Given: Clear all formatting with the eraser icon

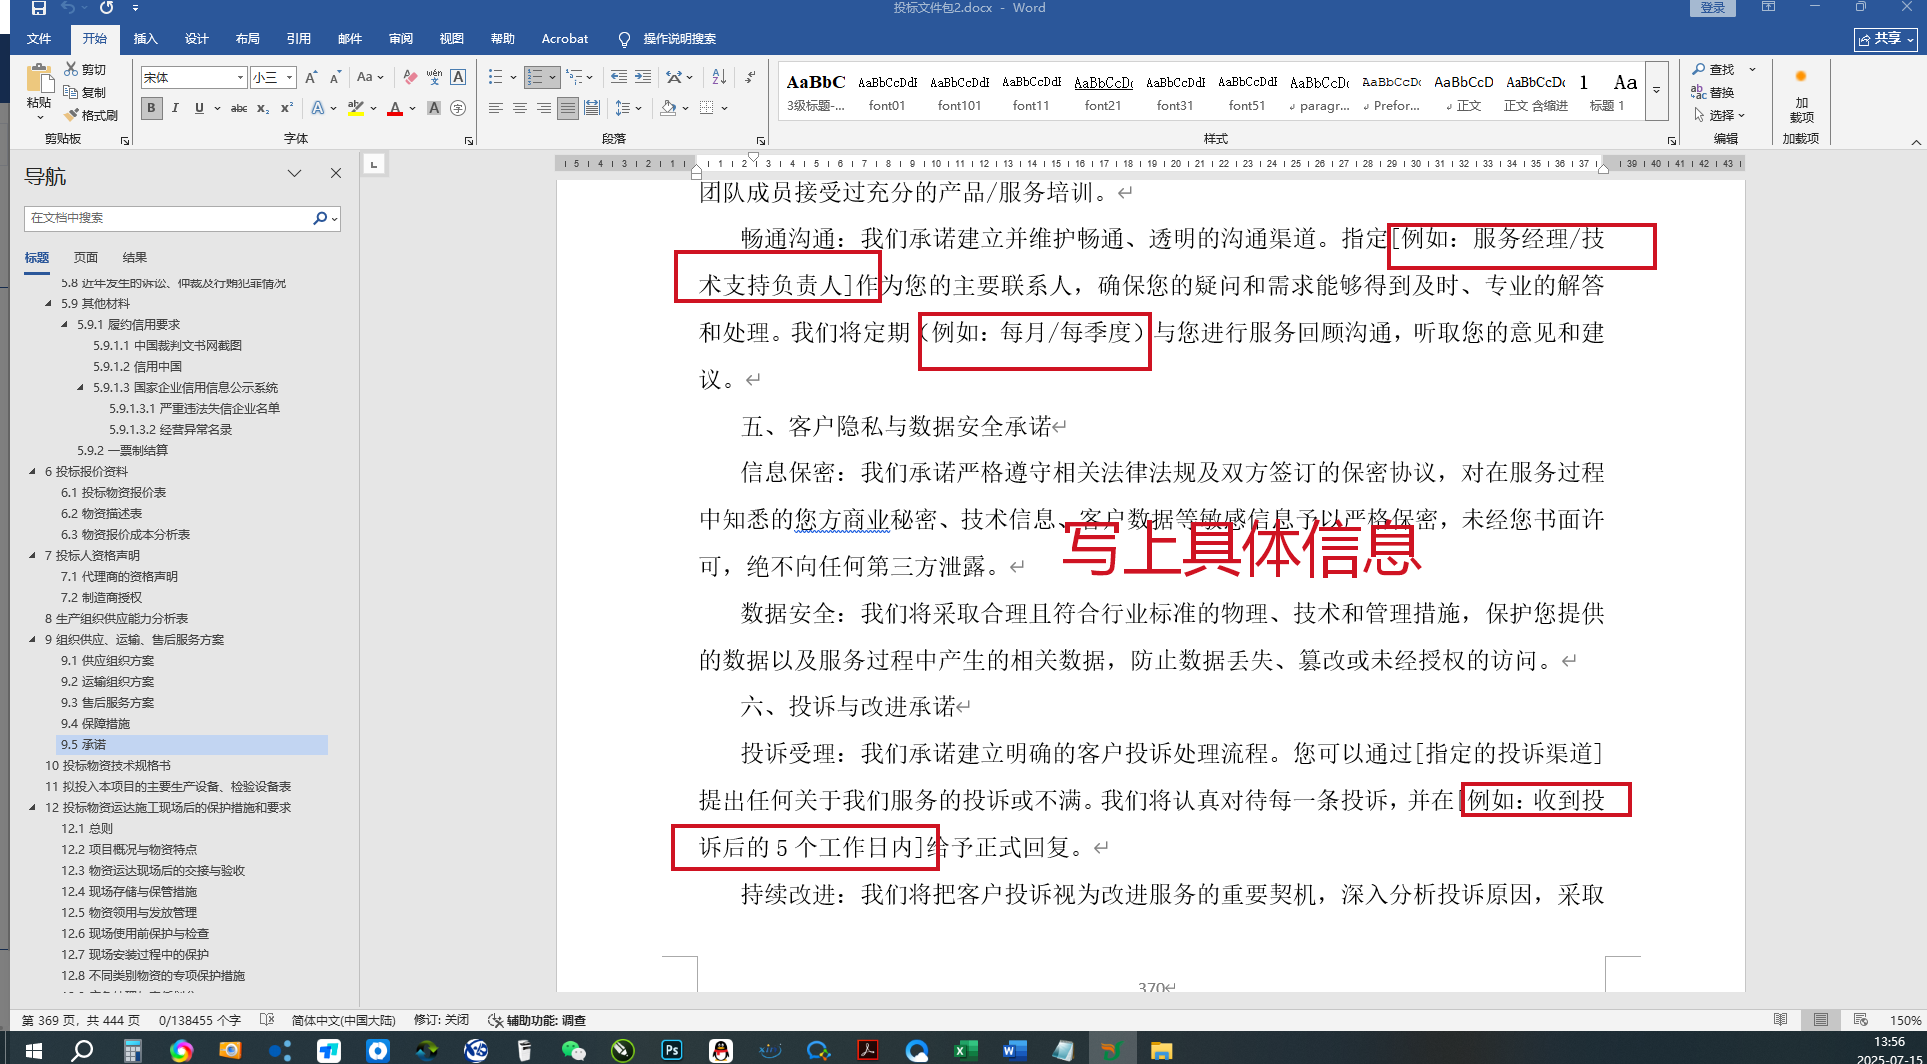Looking at the screenshot, I should click(x=410, y=77).
